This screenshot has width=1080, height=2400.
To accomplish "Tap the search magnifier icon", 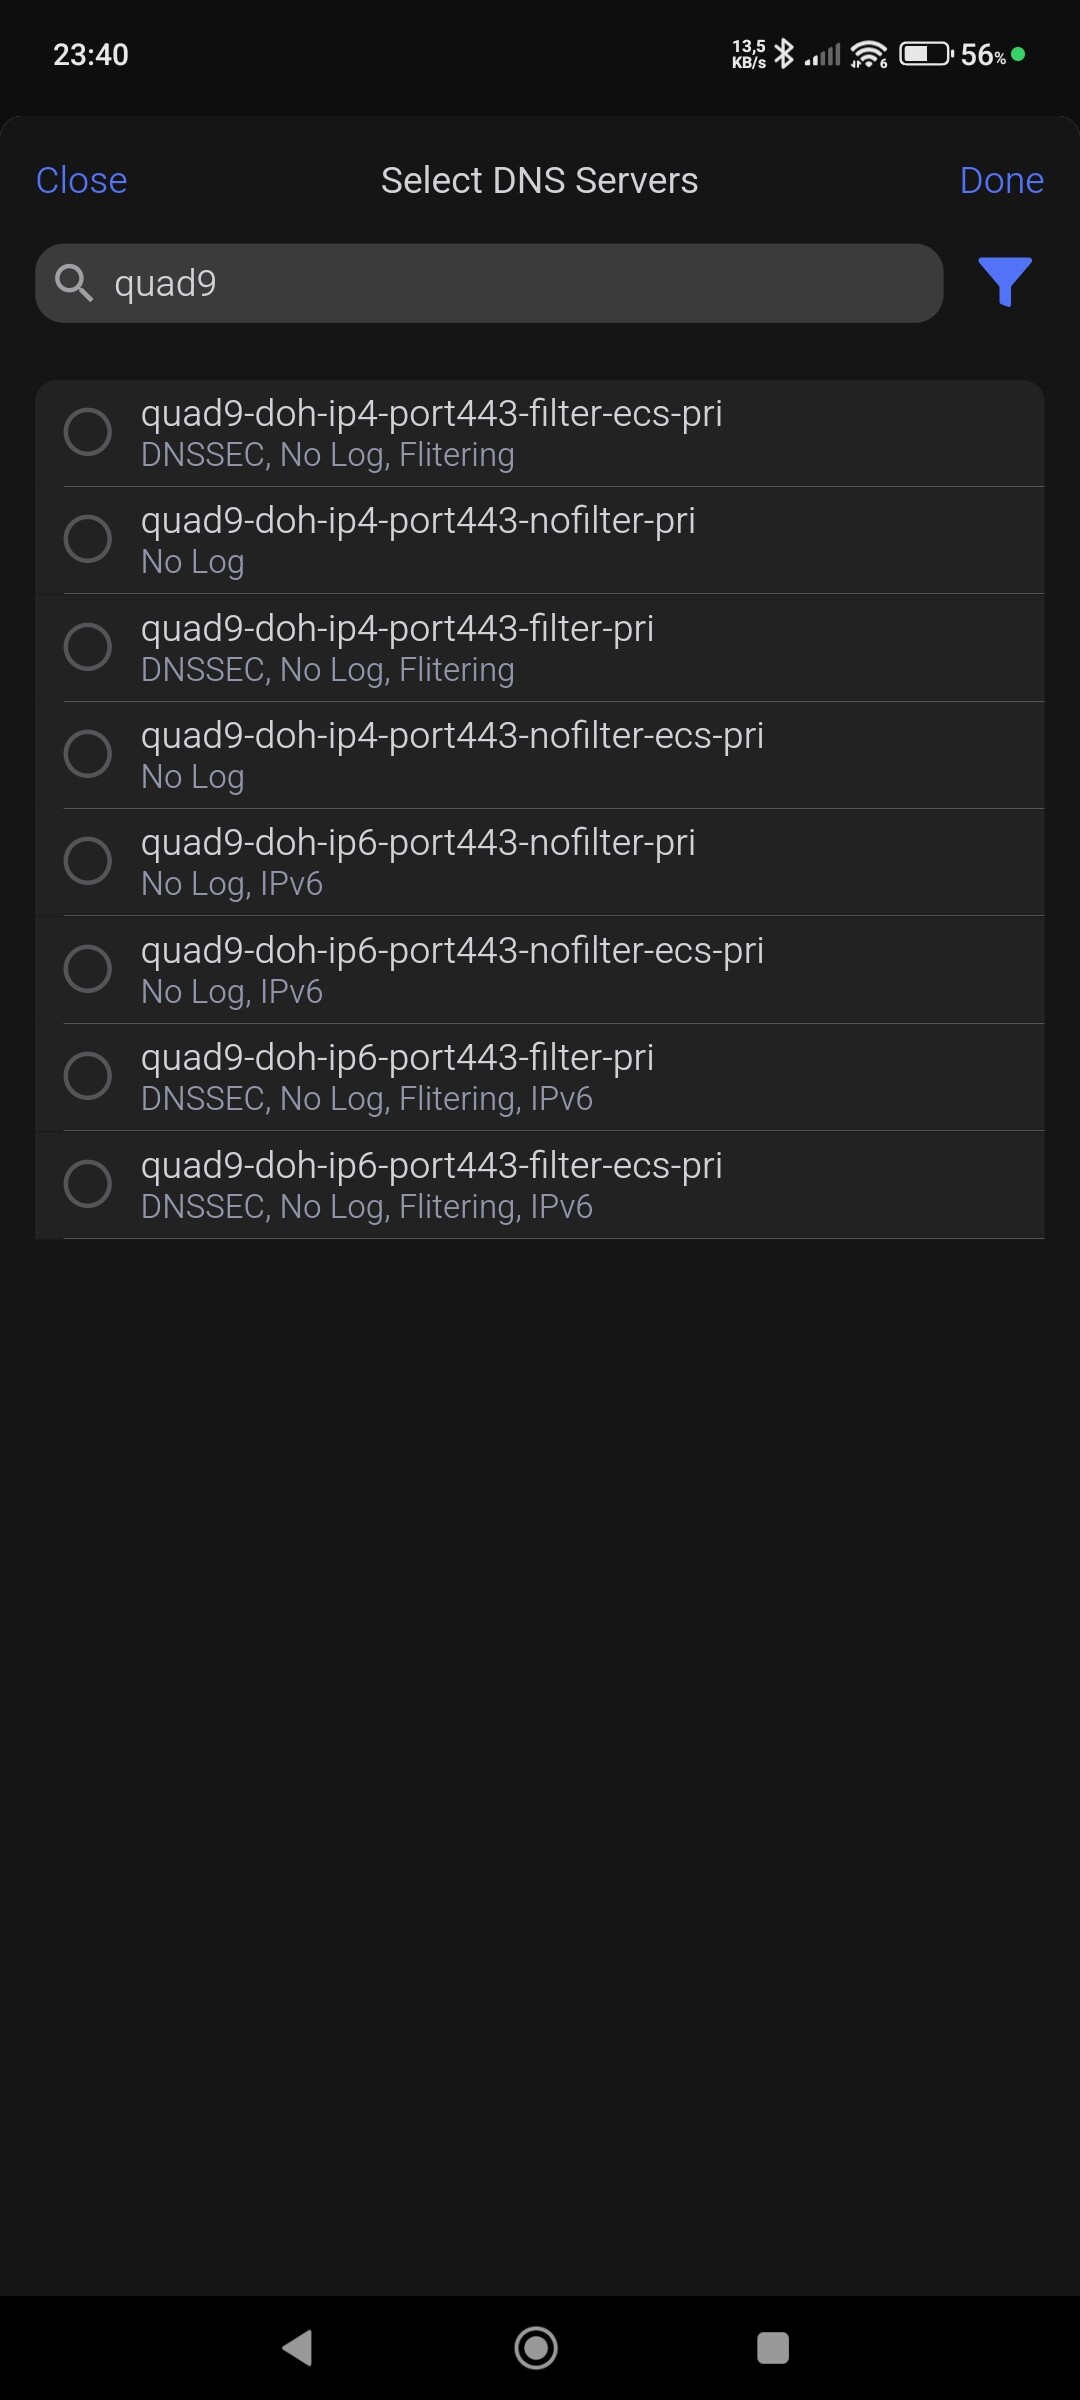I will pos(74,283).
